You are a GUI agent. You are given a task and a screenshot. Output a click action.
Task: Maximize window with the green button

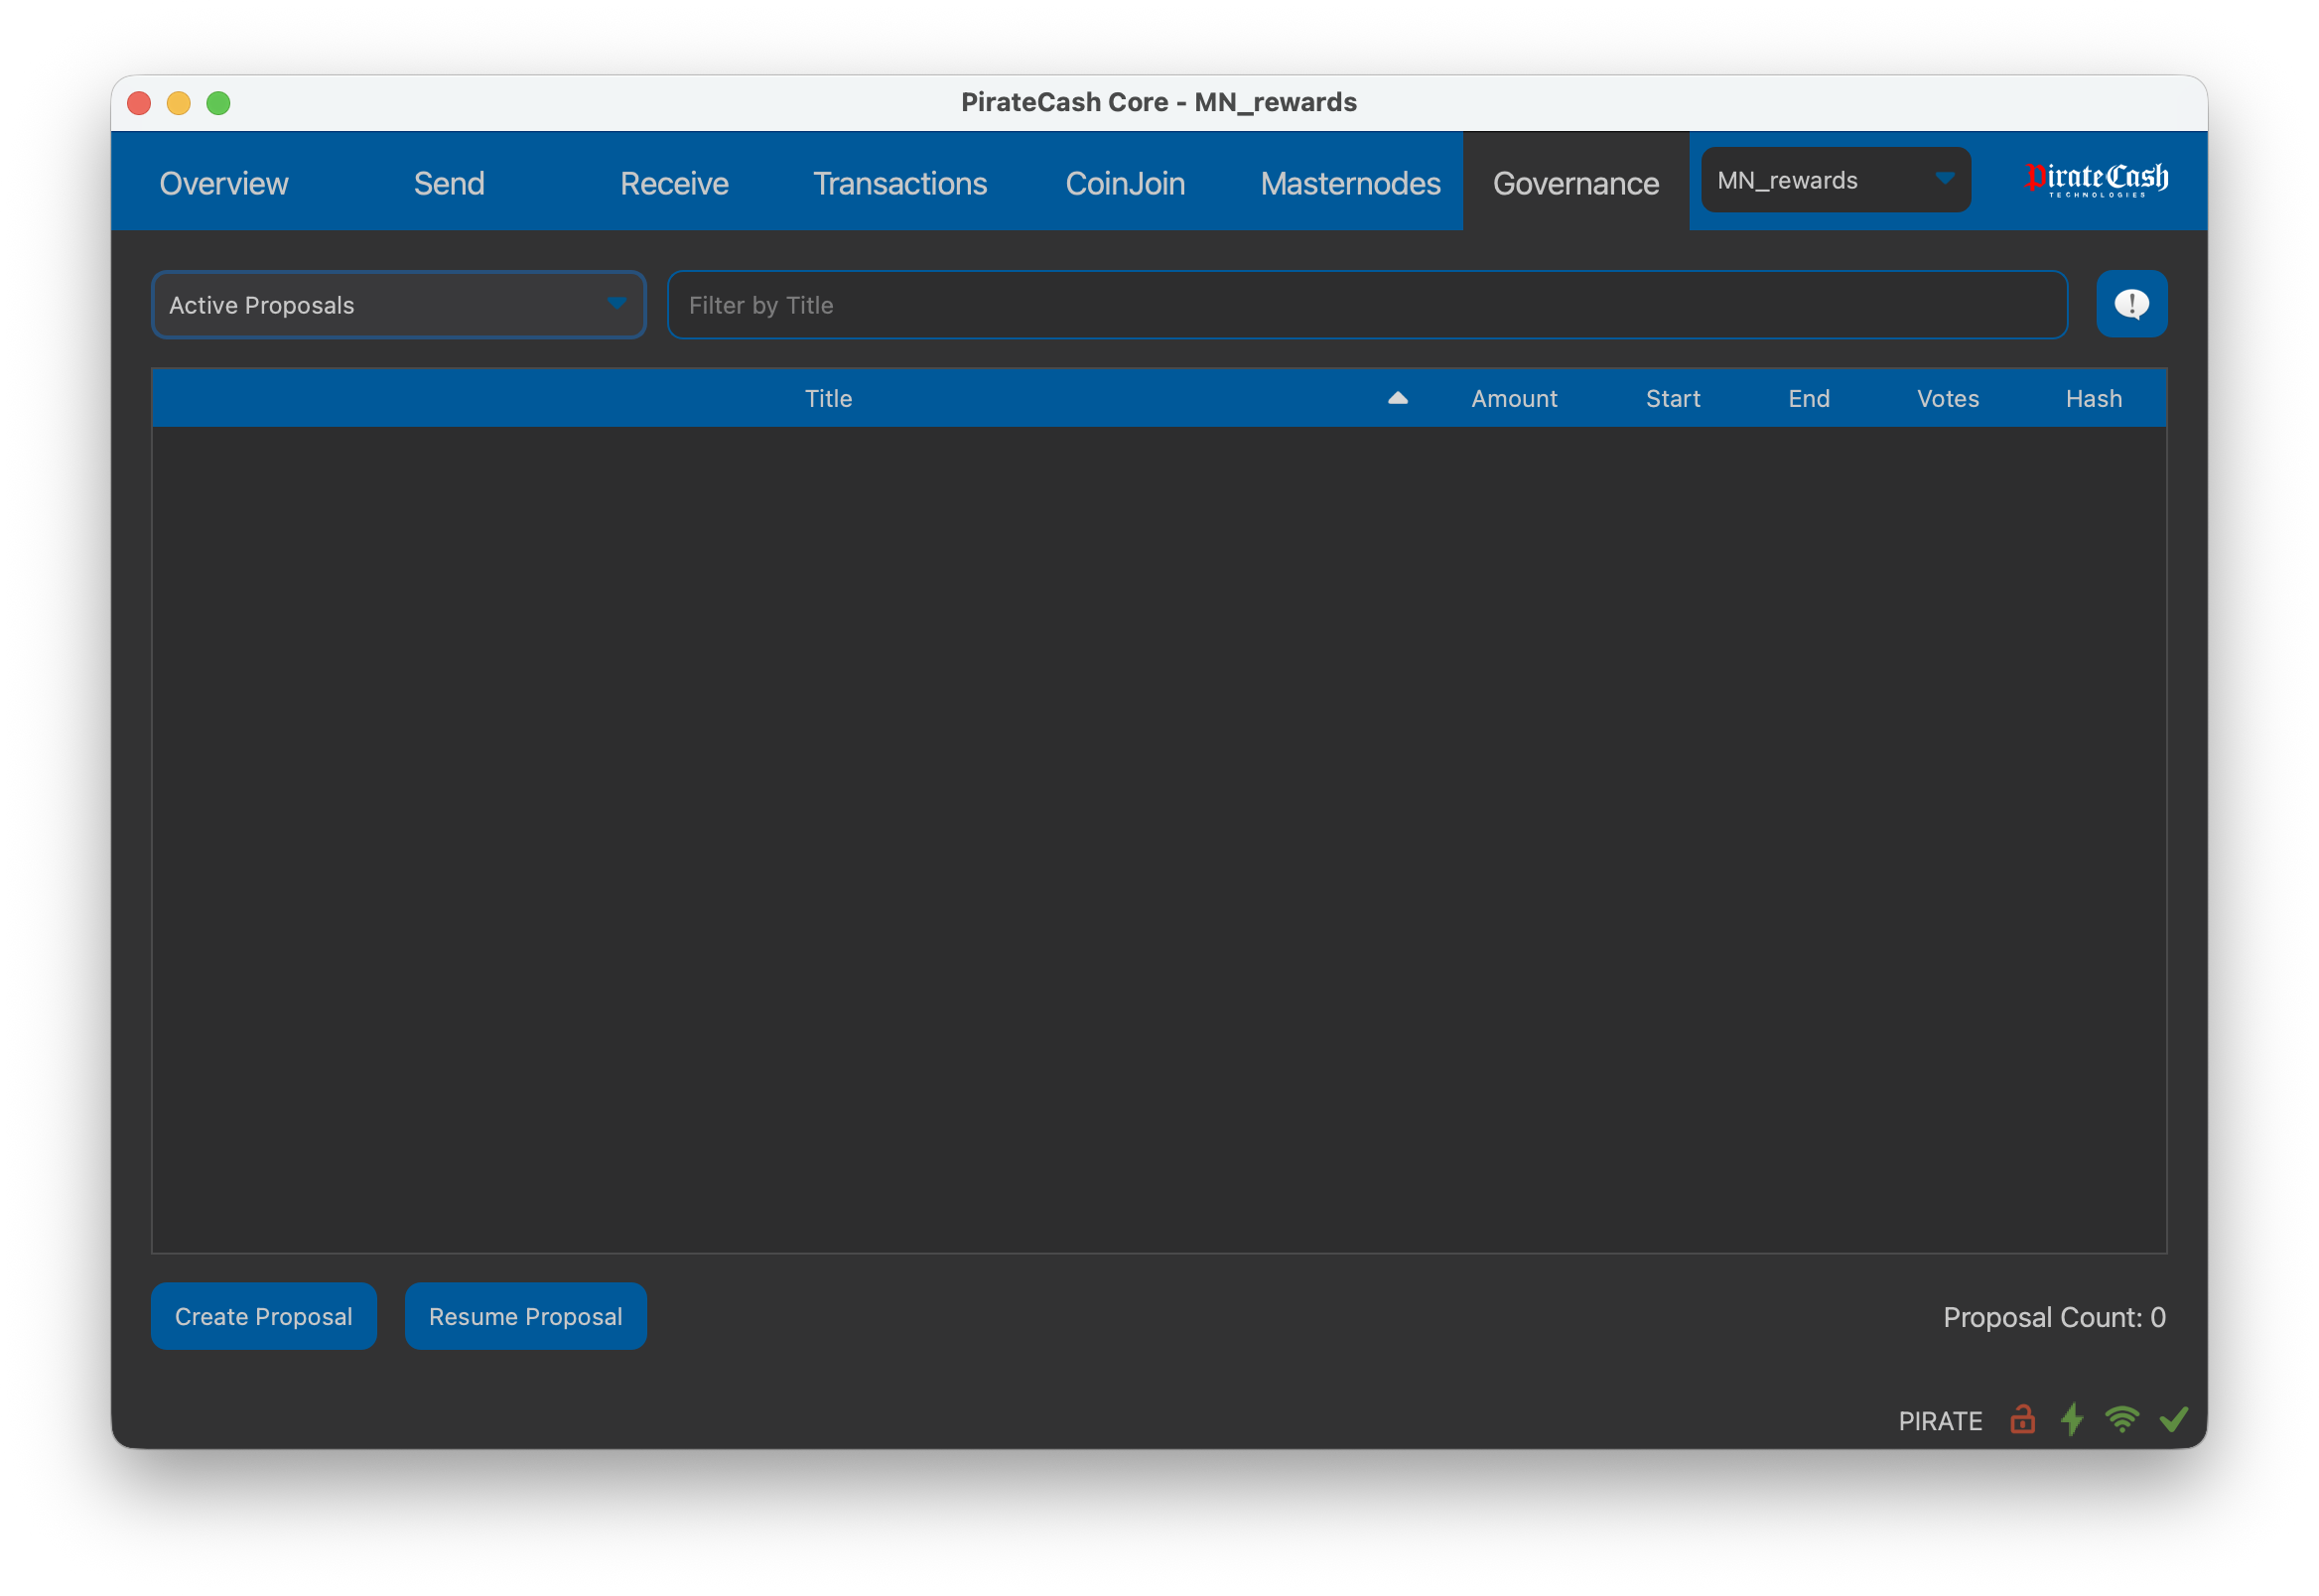tap(218, 103)
